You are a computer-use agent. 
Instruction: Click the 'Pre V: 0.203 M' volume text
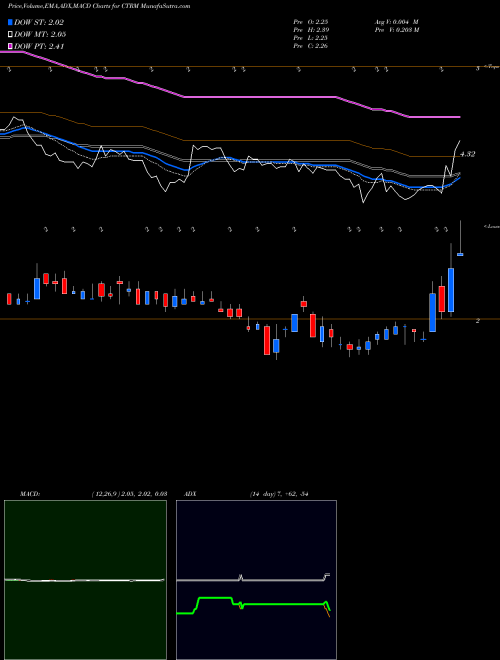[396, 30]
